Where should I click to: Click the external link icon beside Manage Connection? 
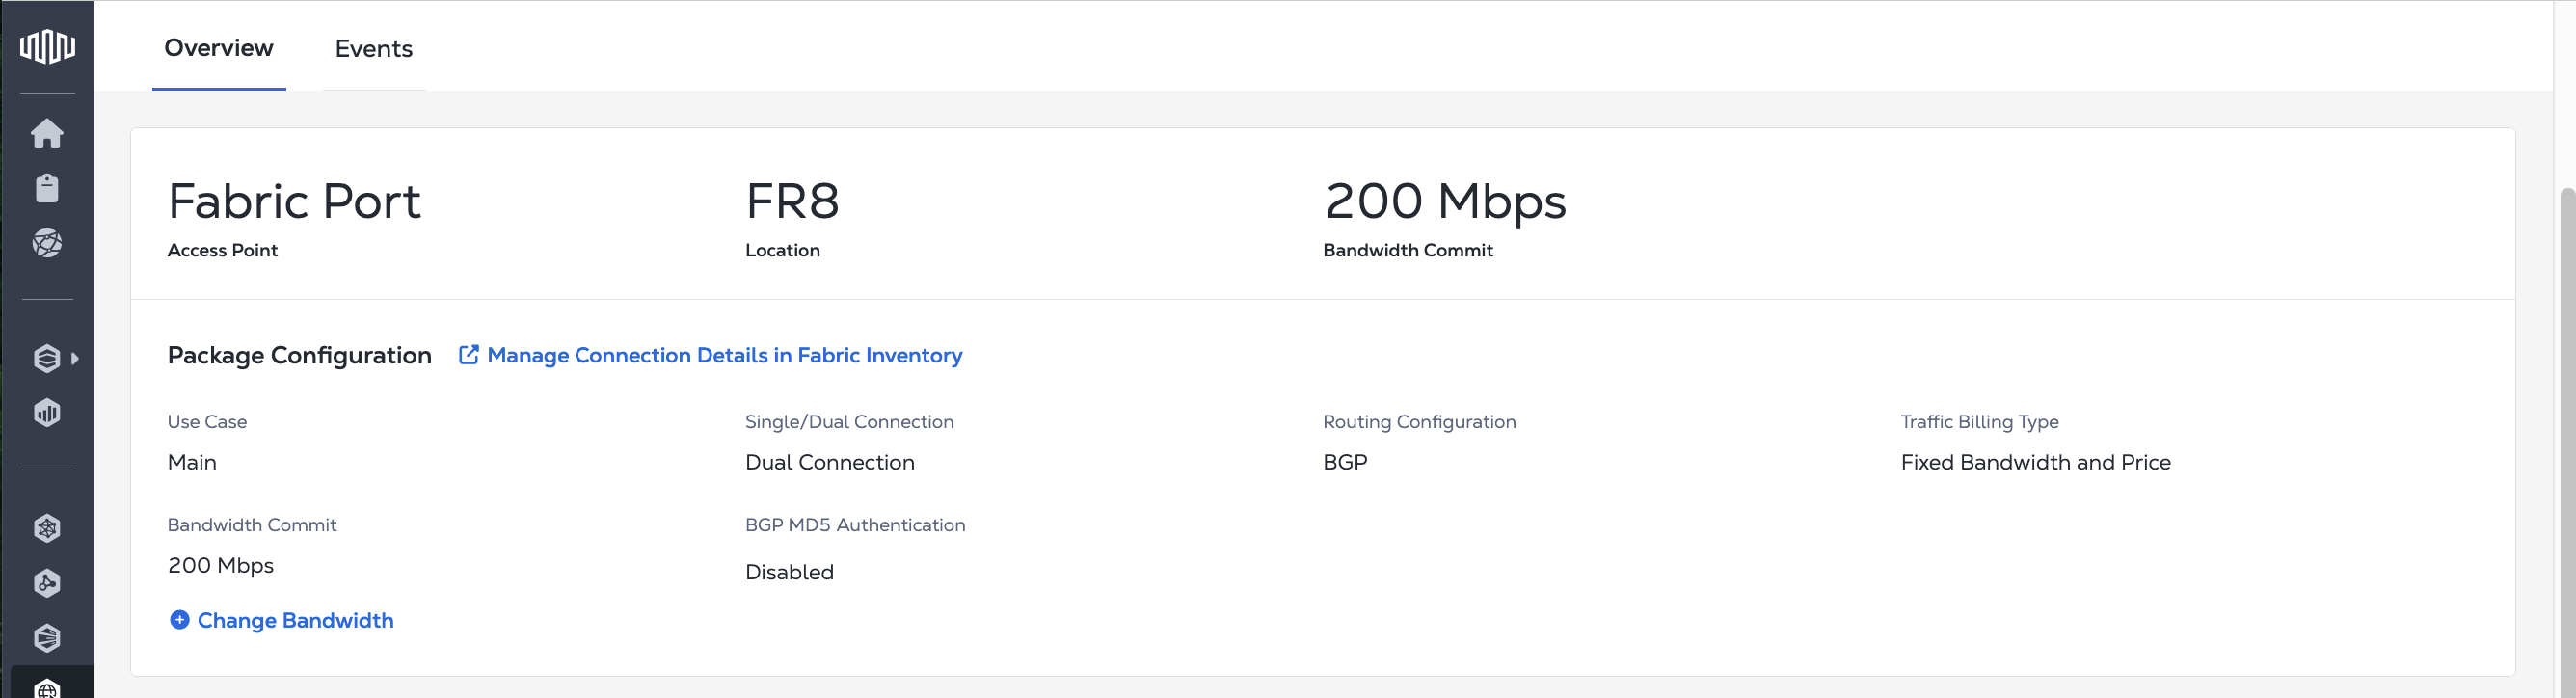[x=468, y=355]
